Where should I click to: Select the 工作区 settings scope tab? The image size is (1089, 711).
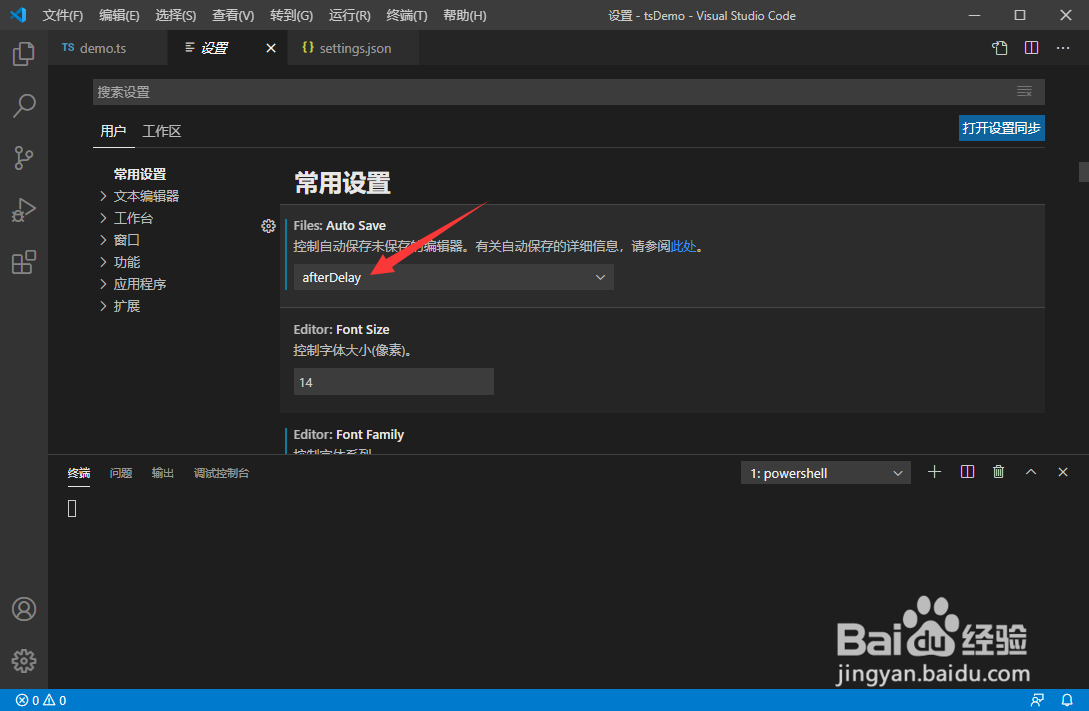coord(162,131)
